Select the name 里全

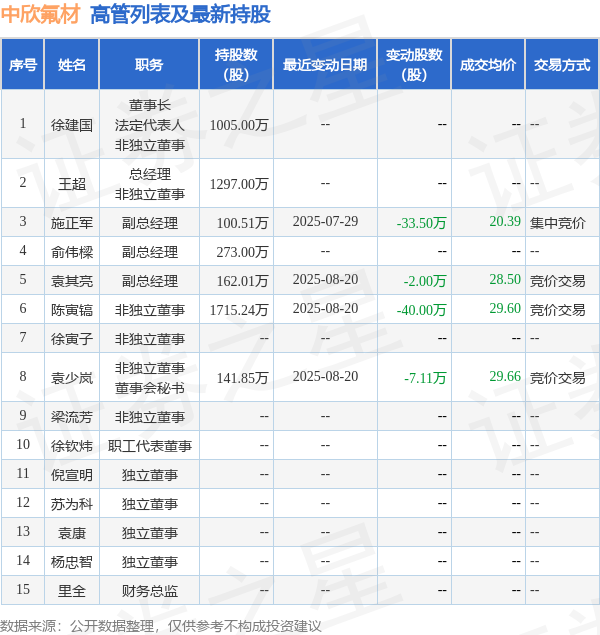click(72, 591)
